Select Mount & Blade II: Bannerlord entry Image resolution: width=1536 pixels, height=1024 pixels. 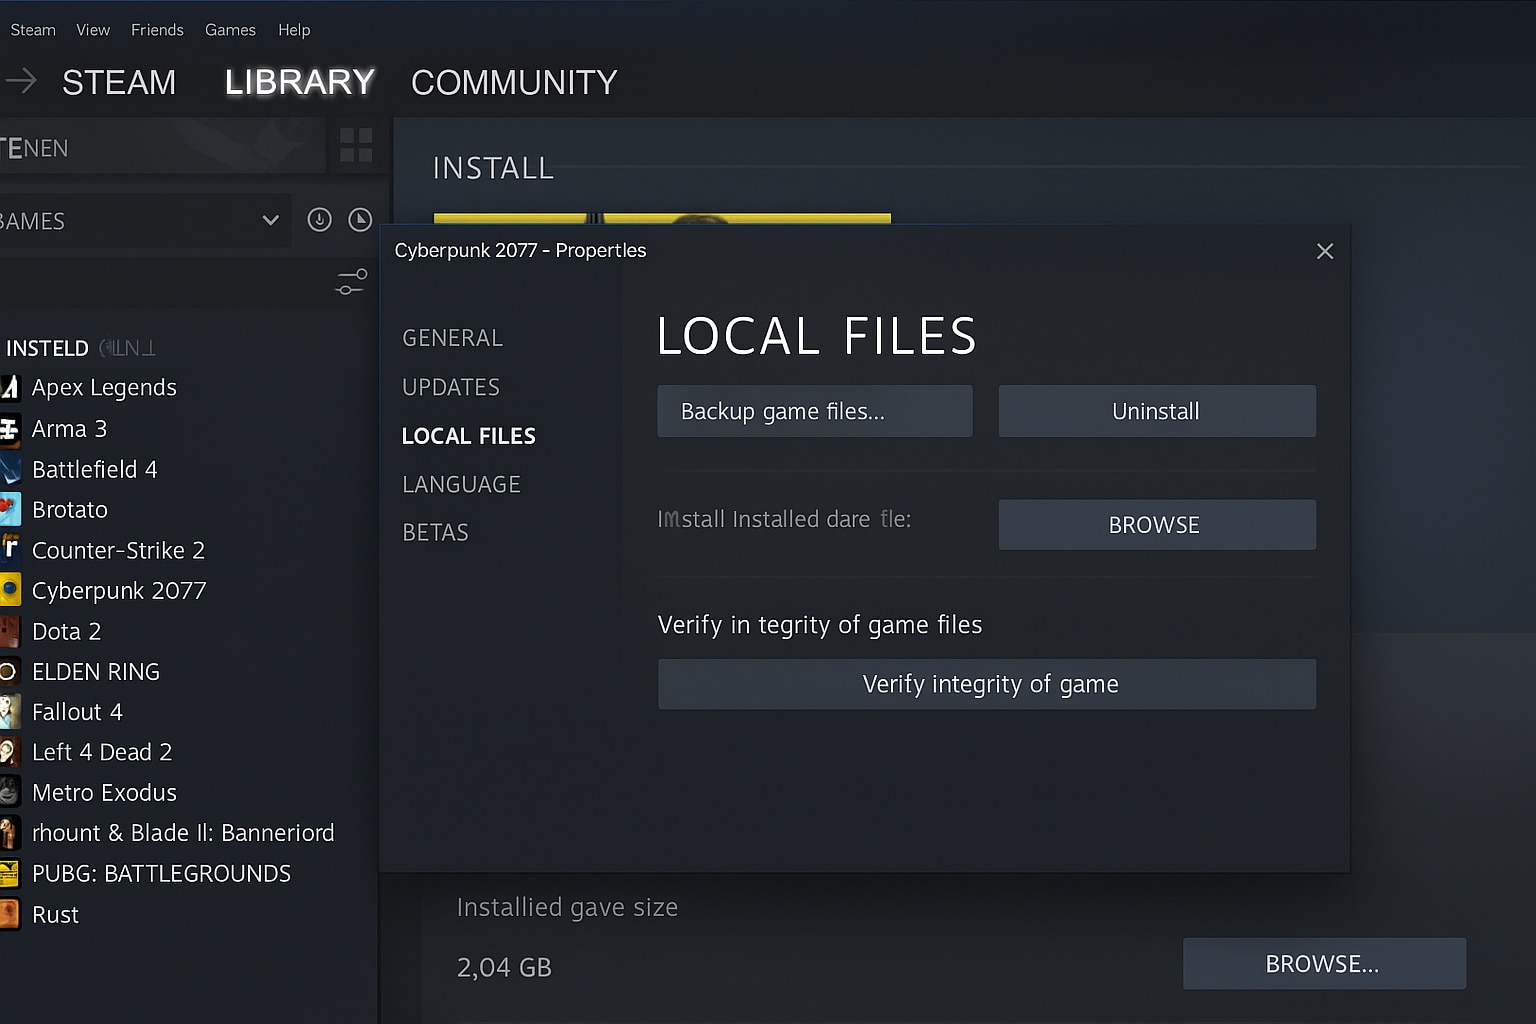[x=183, y=833]
